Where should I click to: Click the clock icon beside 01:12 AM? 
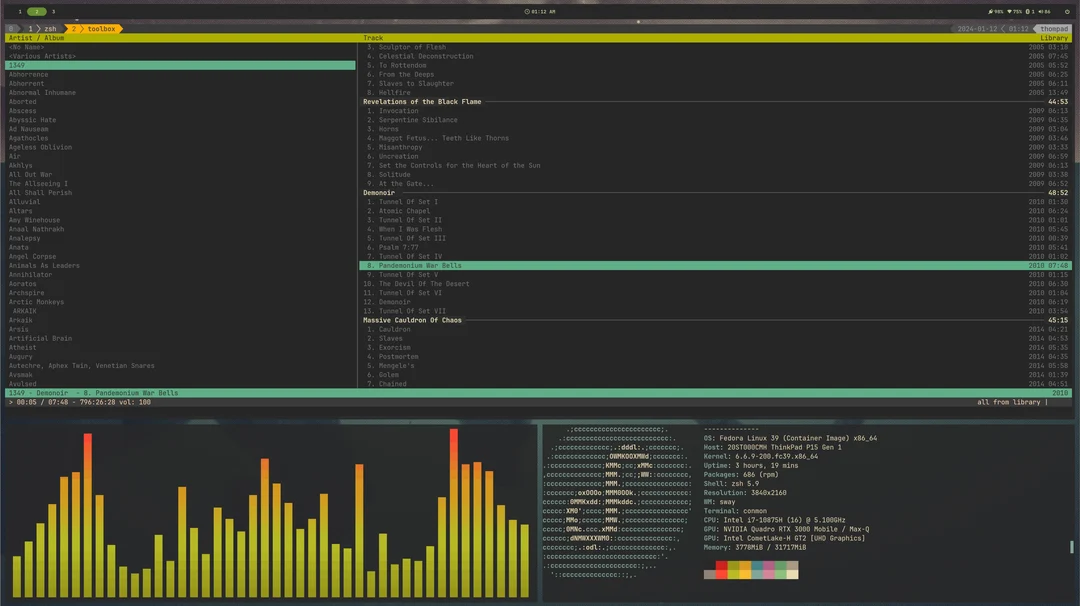click(x=526, y=11)
